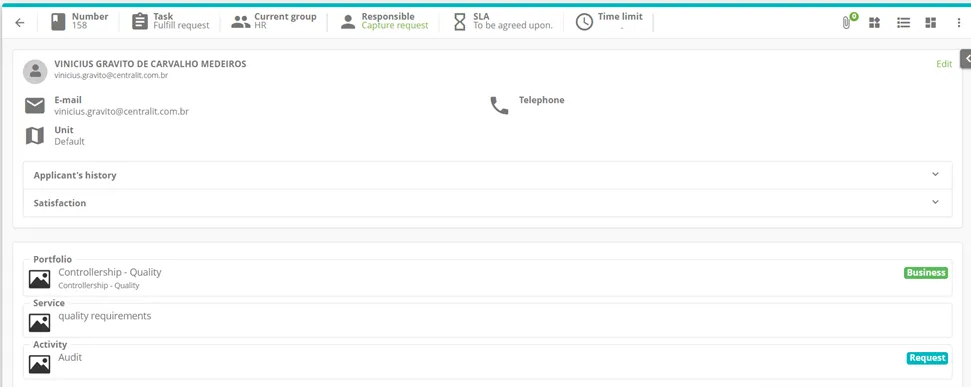
Task: Open the widgets grid icon in top bar
Action: pos(874,23)
